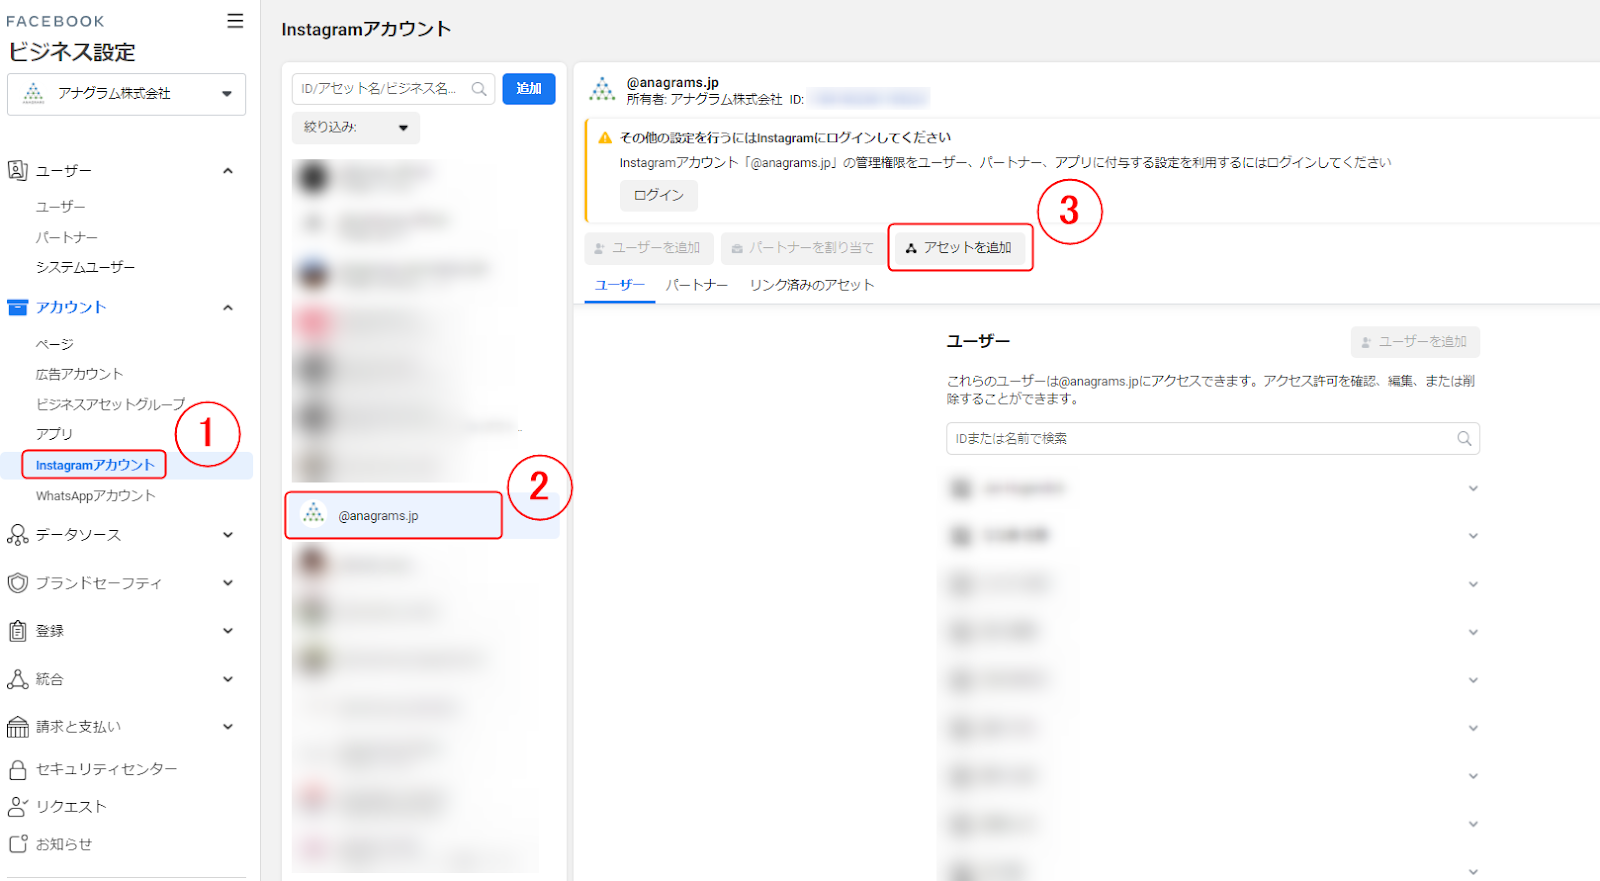Image resolution: width=1600 pixels, height=881 pixels.
Task: Switch to the パートナー tab
Action: 697,285
